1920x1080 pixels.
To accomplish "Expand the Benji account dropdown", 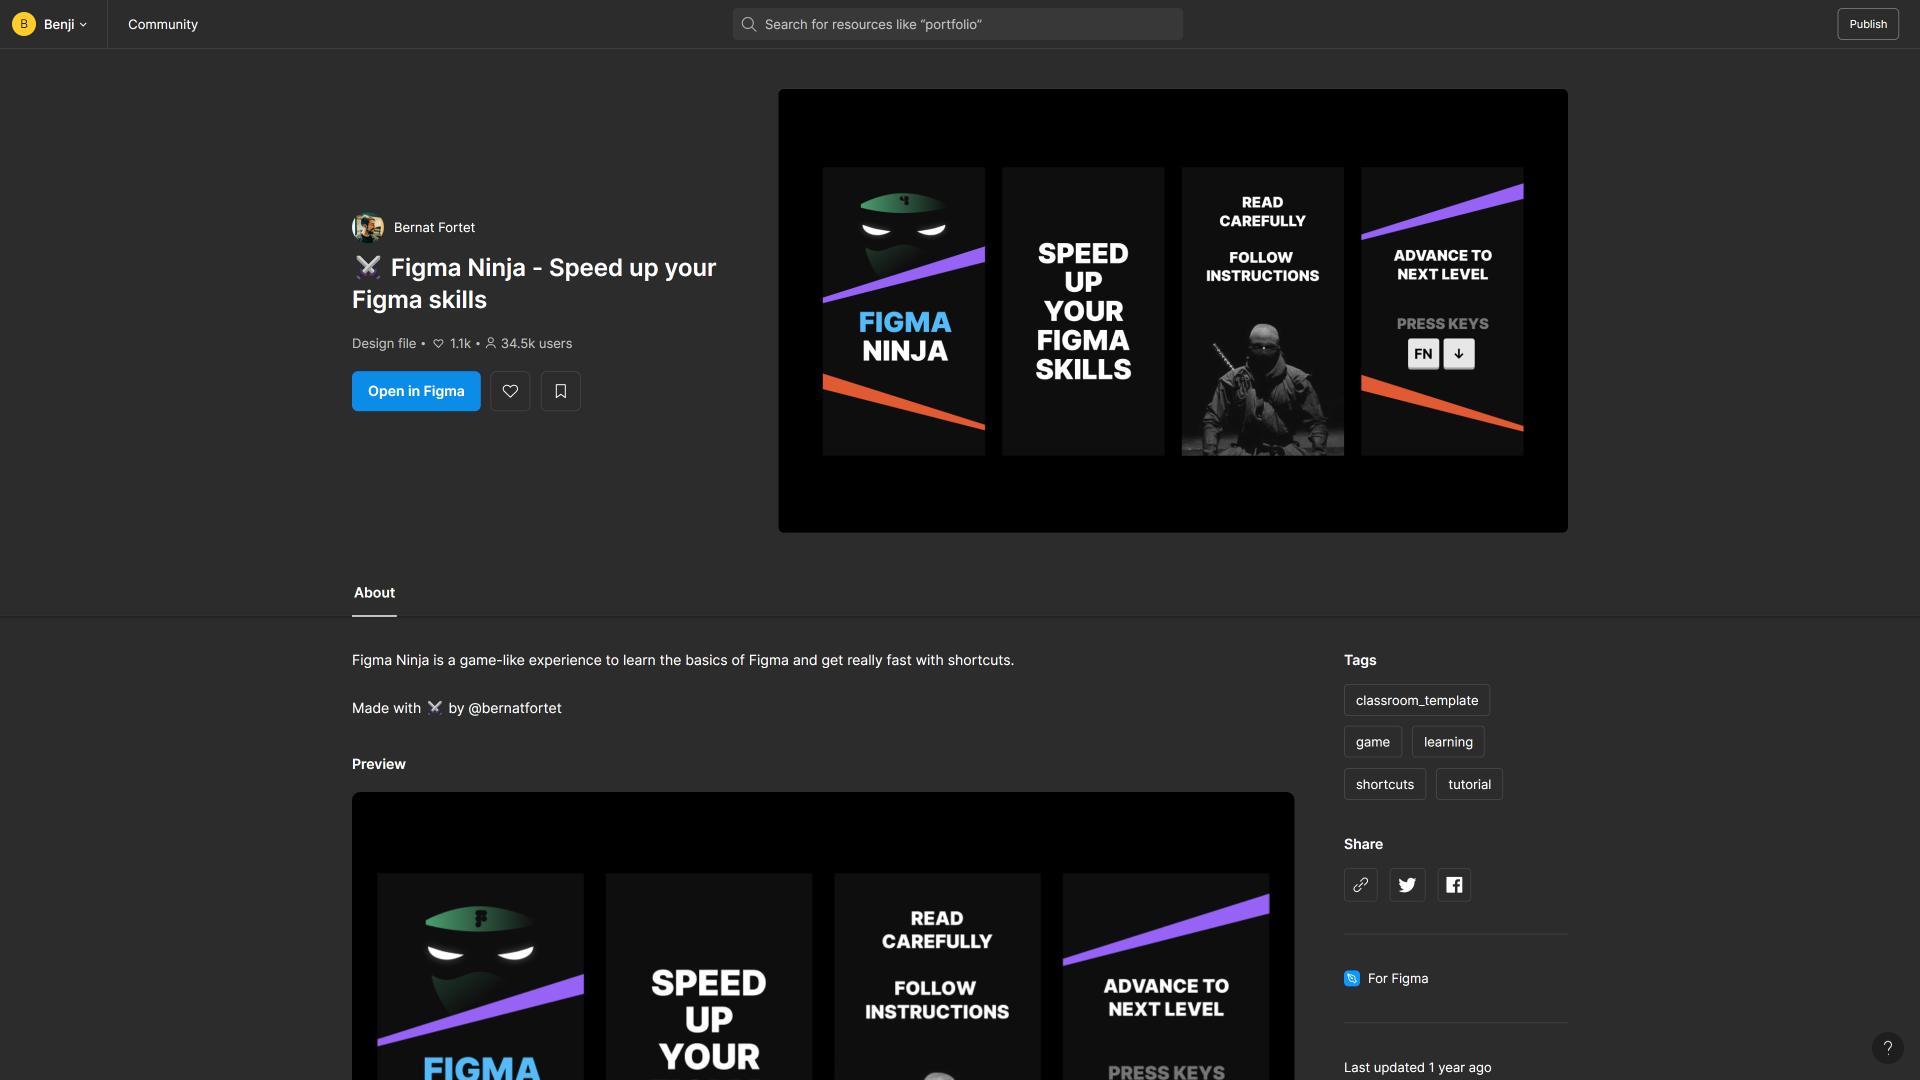I will pos(83,24).
